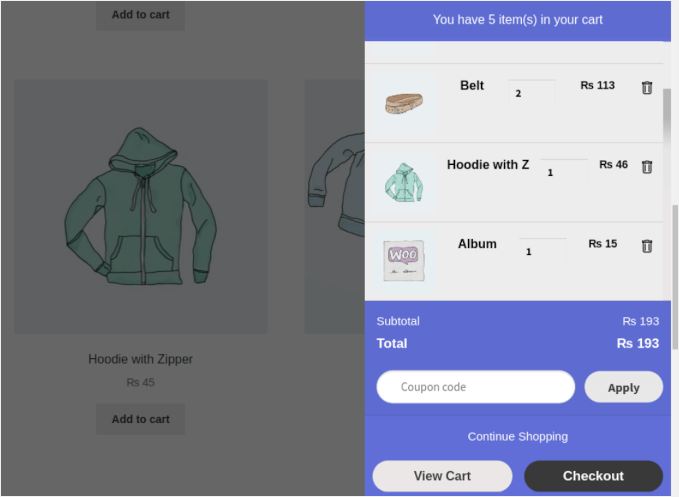The image size is (679, 497).
Task: Remove Hoodie with Zipper from cart
Action: coord(646,167)
